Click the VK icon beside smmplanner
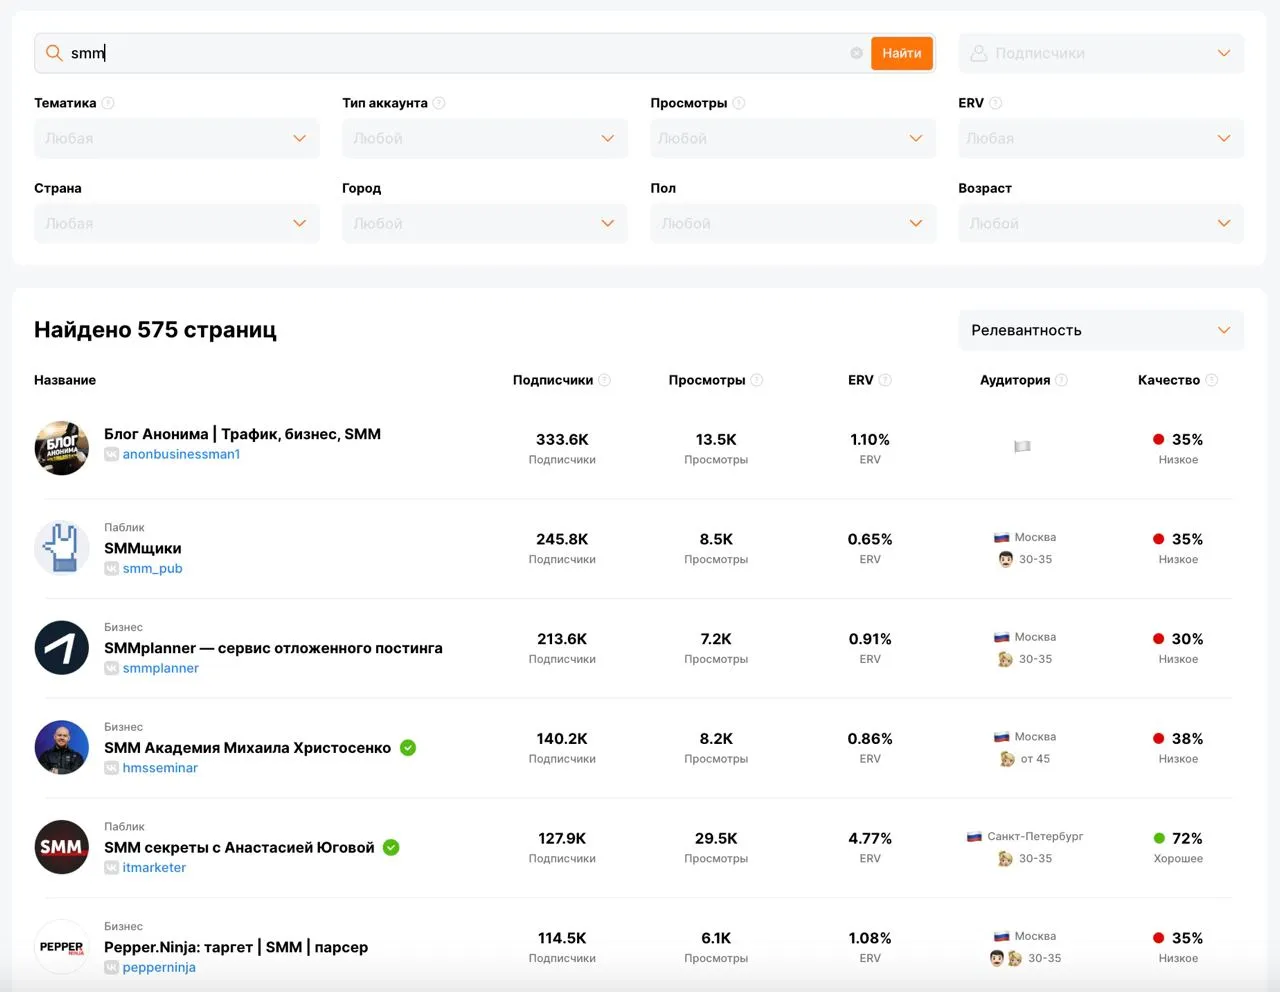This screenshot has width=1280, height=992. tap(112, 668)
